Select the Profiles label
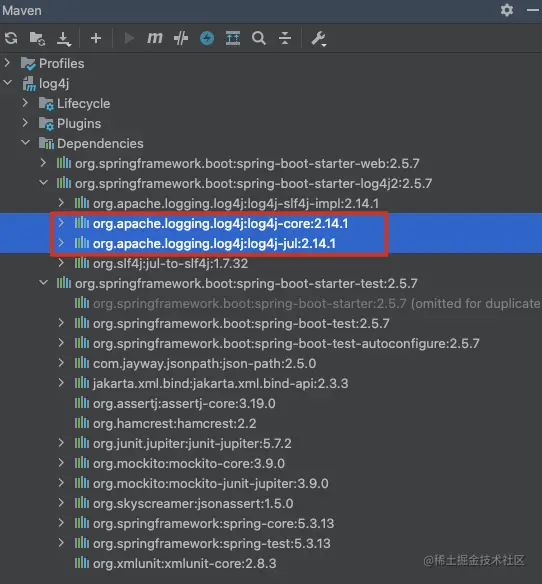This screenshot has width=542, height=584. click(61, 63)
